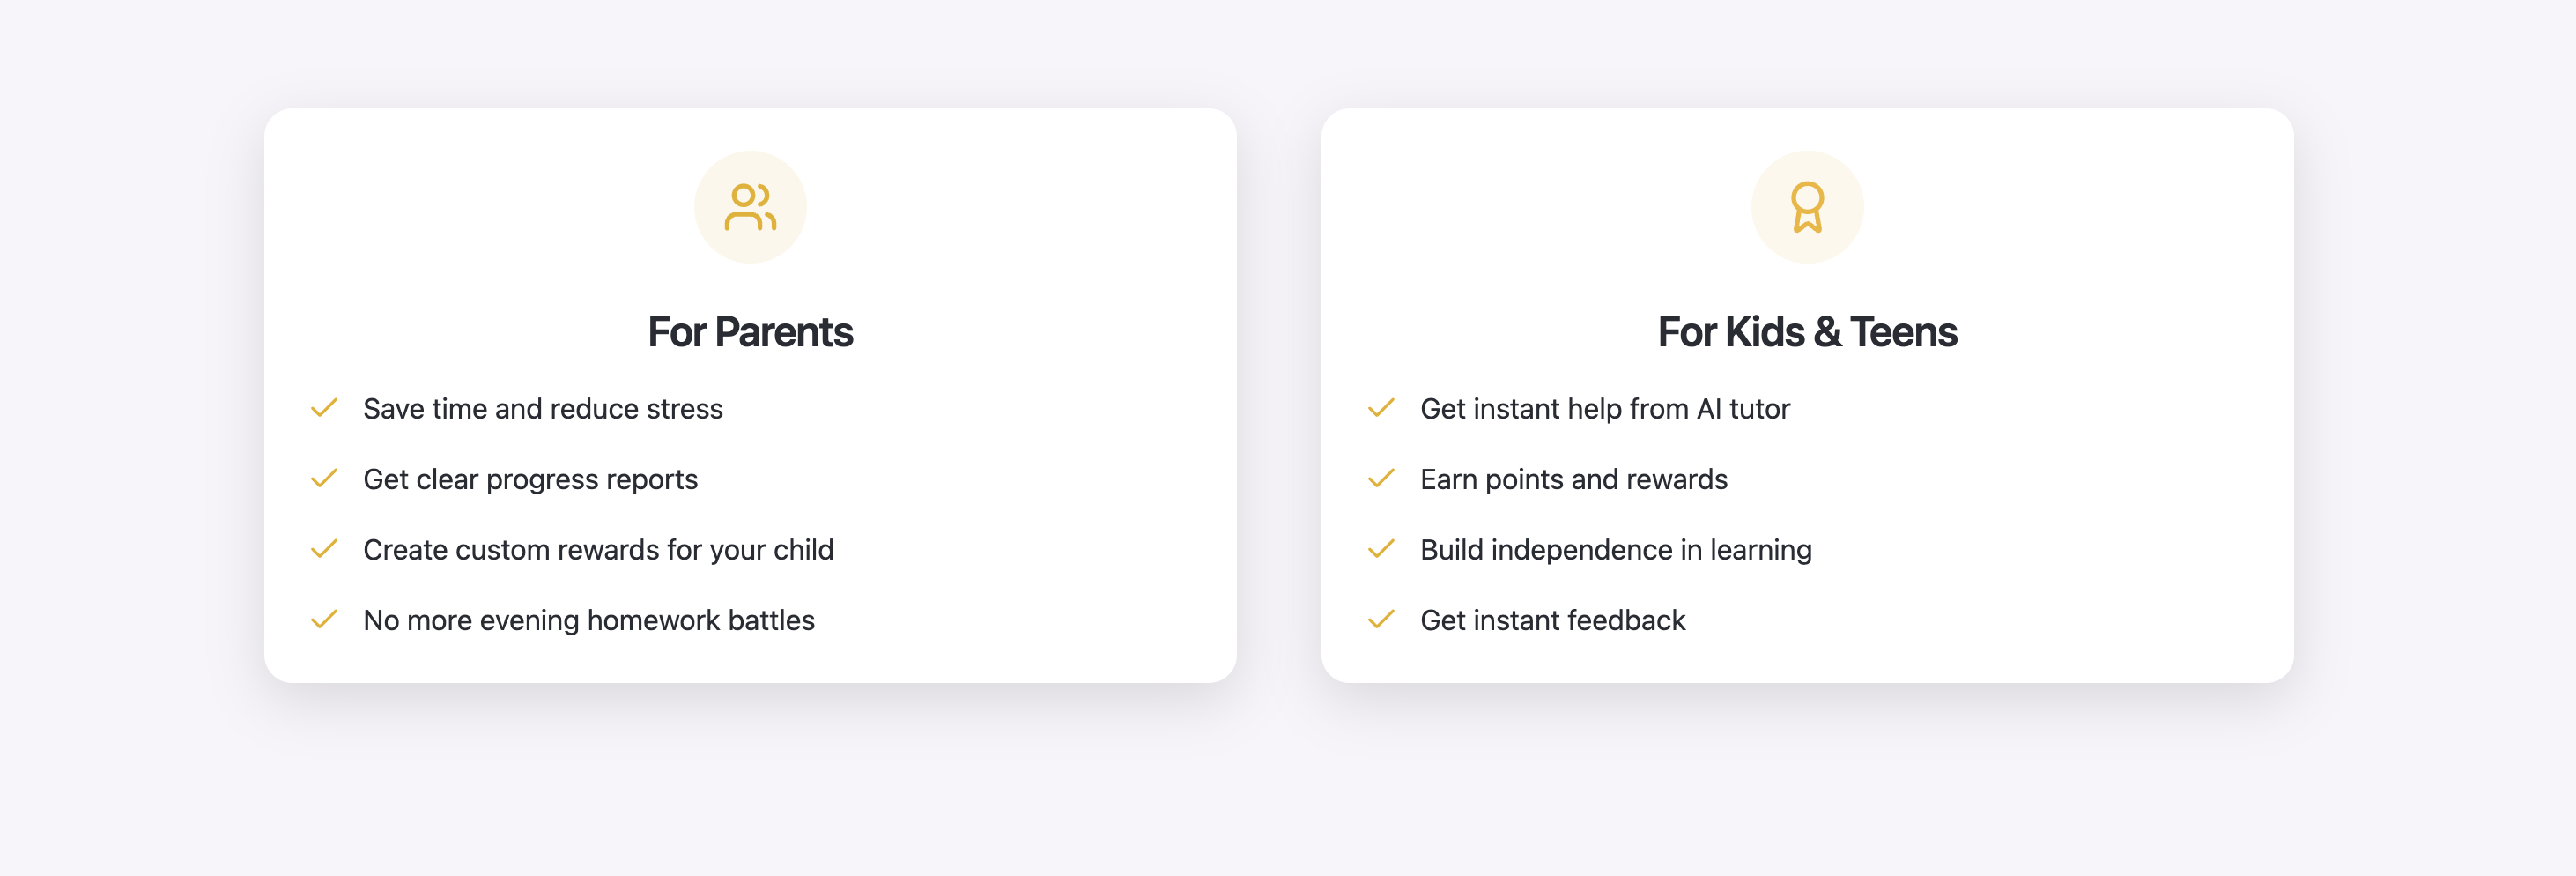
Task: Click the checkmark beside Create custom rewards
Action: click(323, 548)
